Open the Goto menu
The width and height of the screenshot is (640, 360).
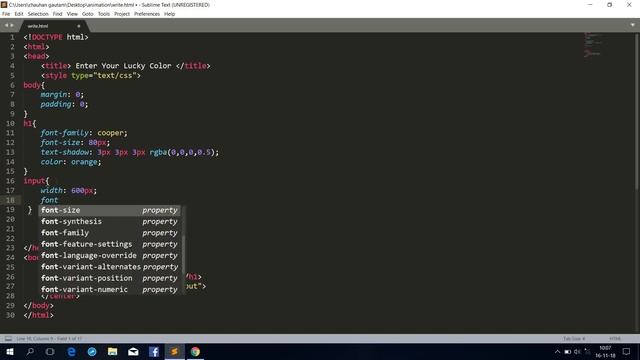(88, 14)
